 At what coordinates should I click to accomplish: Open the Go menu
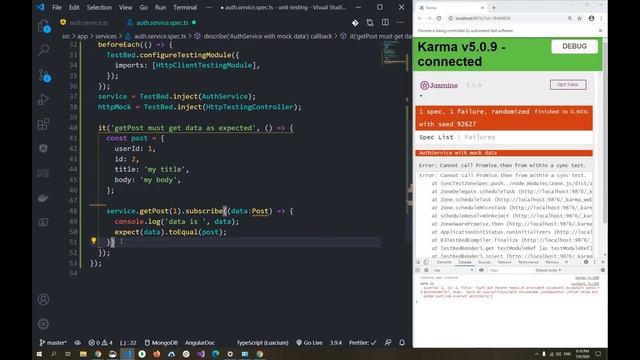144,7
